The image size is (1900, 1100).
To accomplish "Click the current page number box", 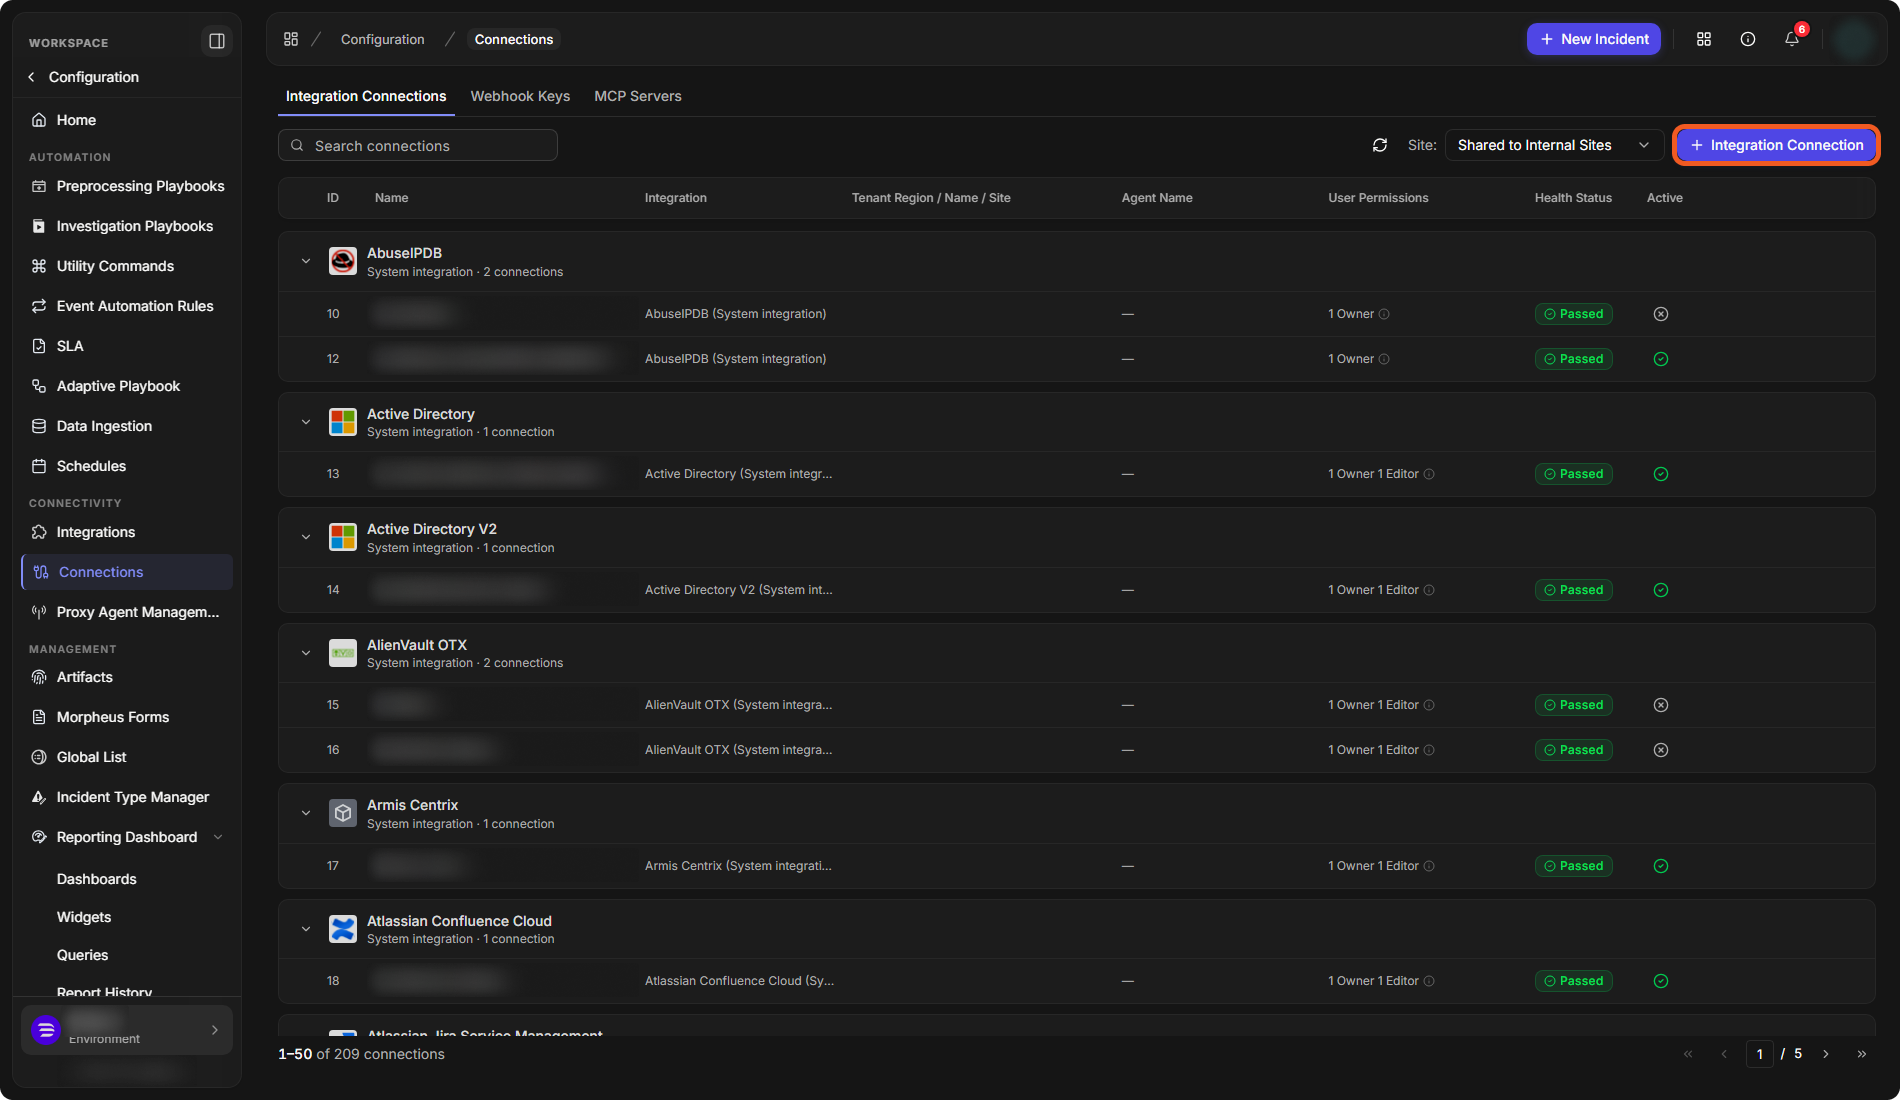I will [1760, 1054].
